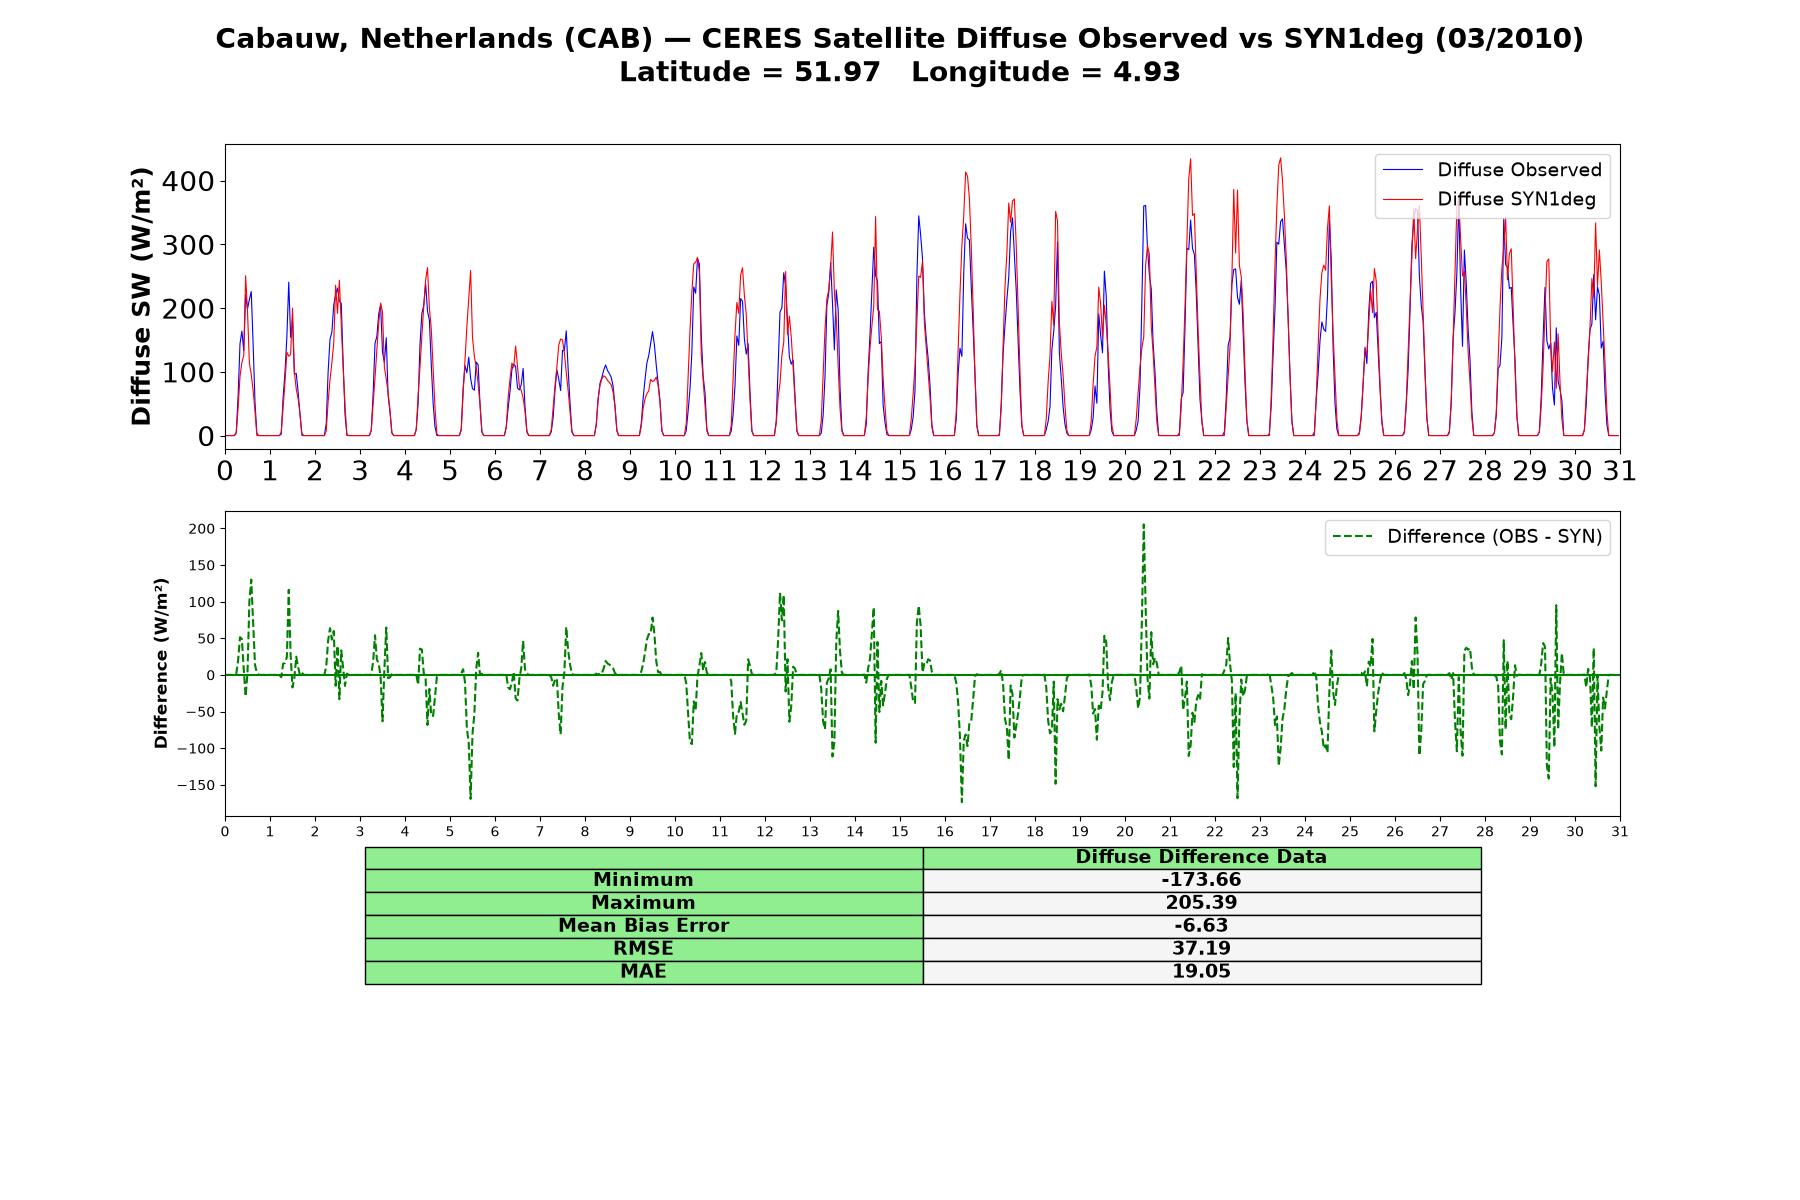This screenshot has height=1200, width=1800.
Task: Click the Diffuse SW (W/m²) y-axis label
Action: 142,297
